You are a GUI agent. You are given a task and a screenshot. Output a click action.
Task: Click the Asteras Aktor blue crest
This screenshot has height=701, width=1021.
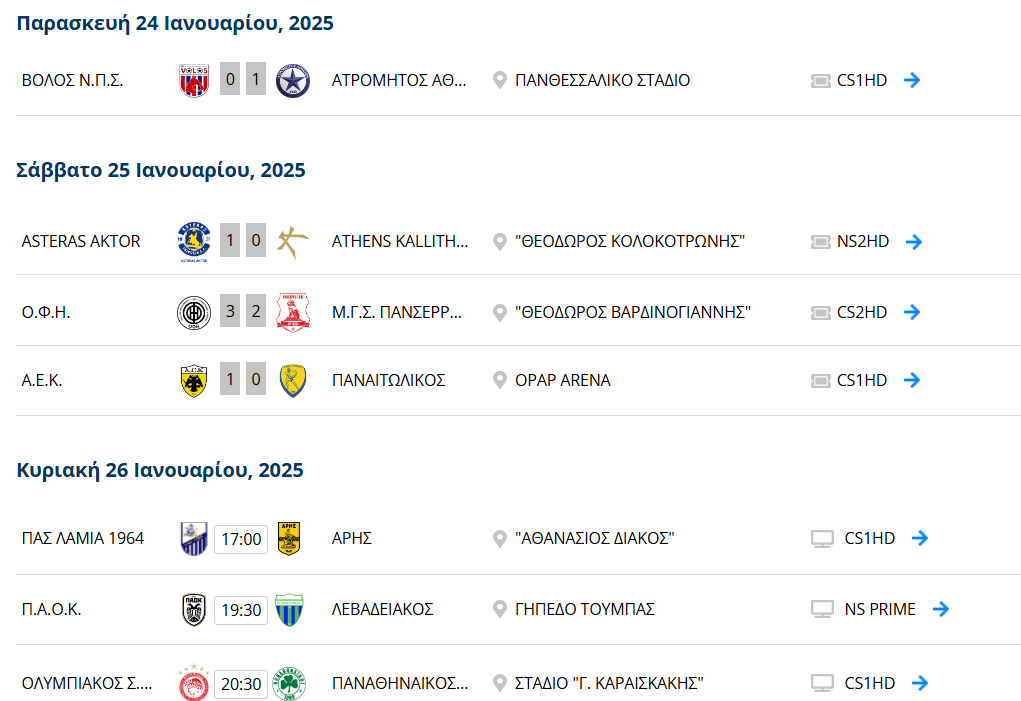[194, 241]
